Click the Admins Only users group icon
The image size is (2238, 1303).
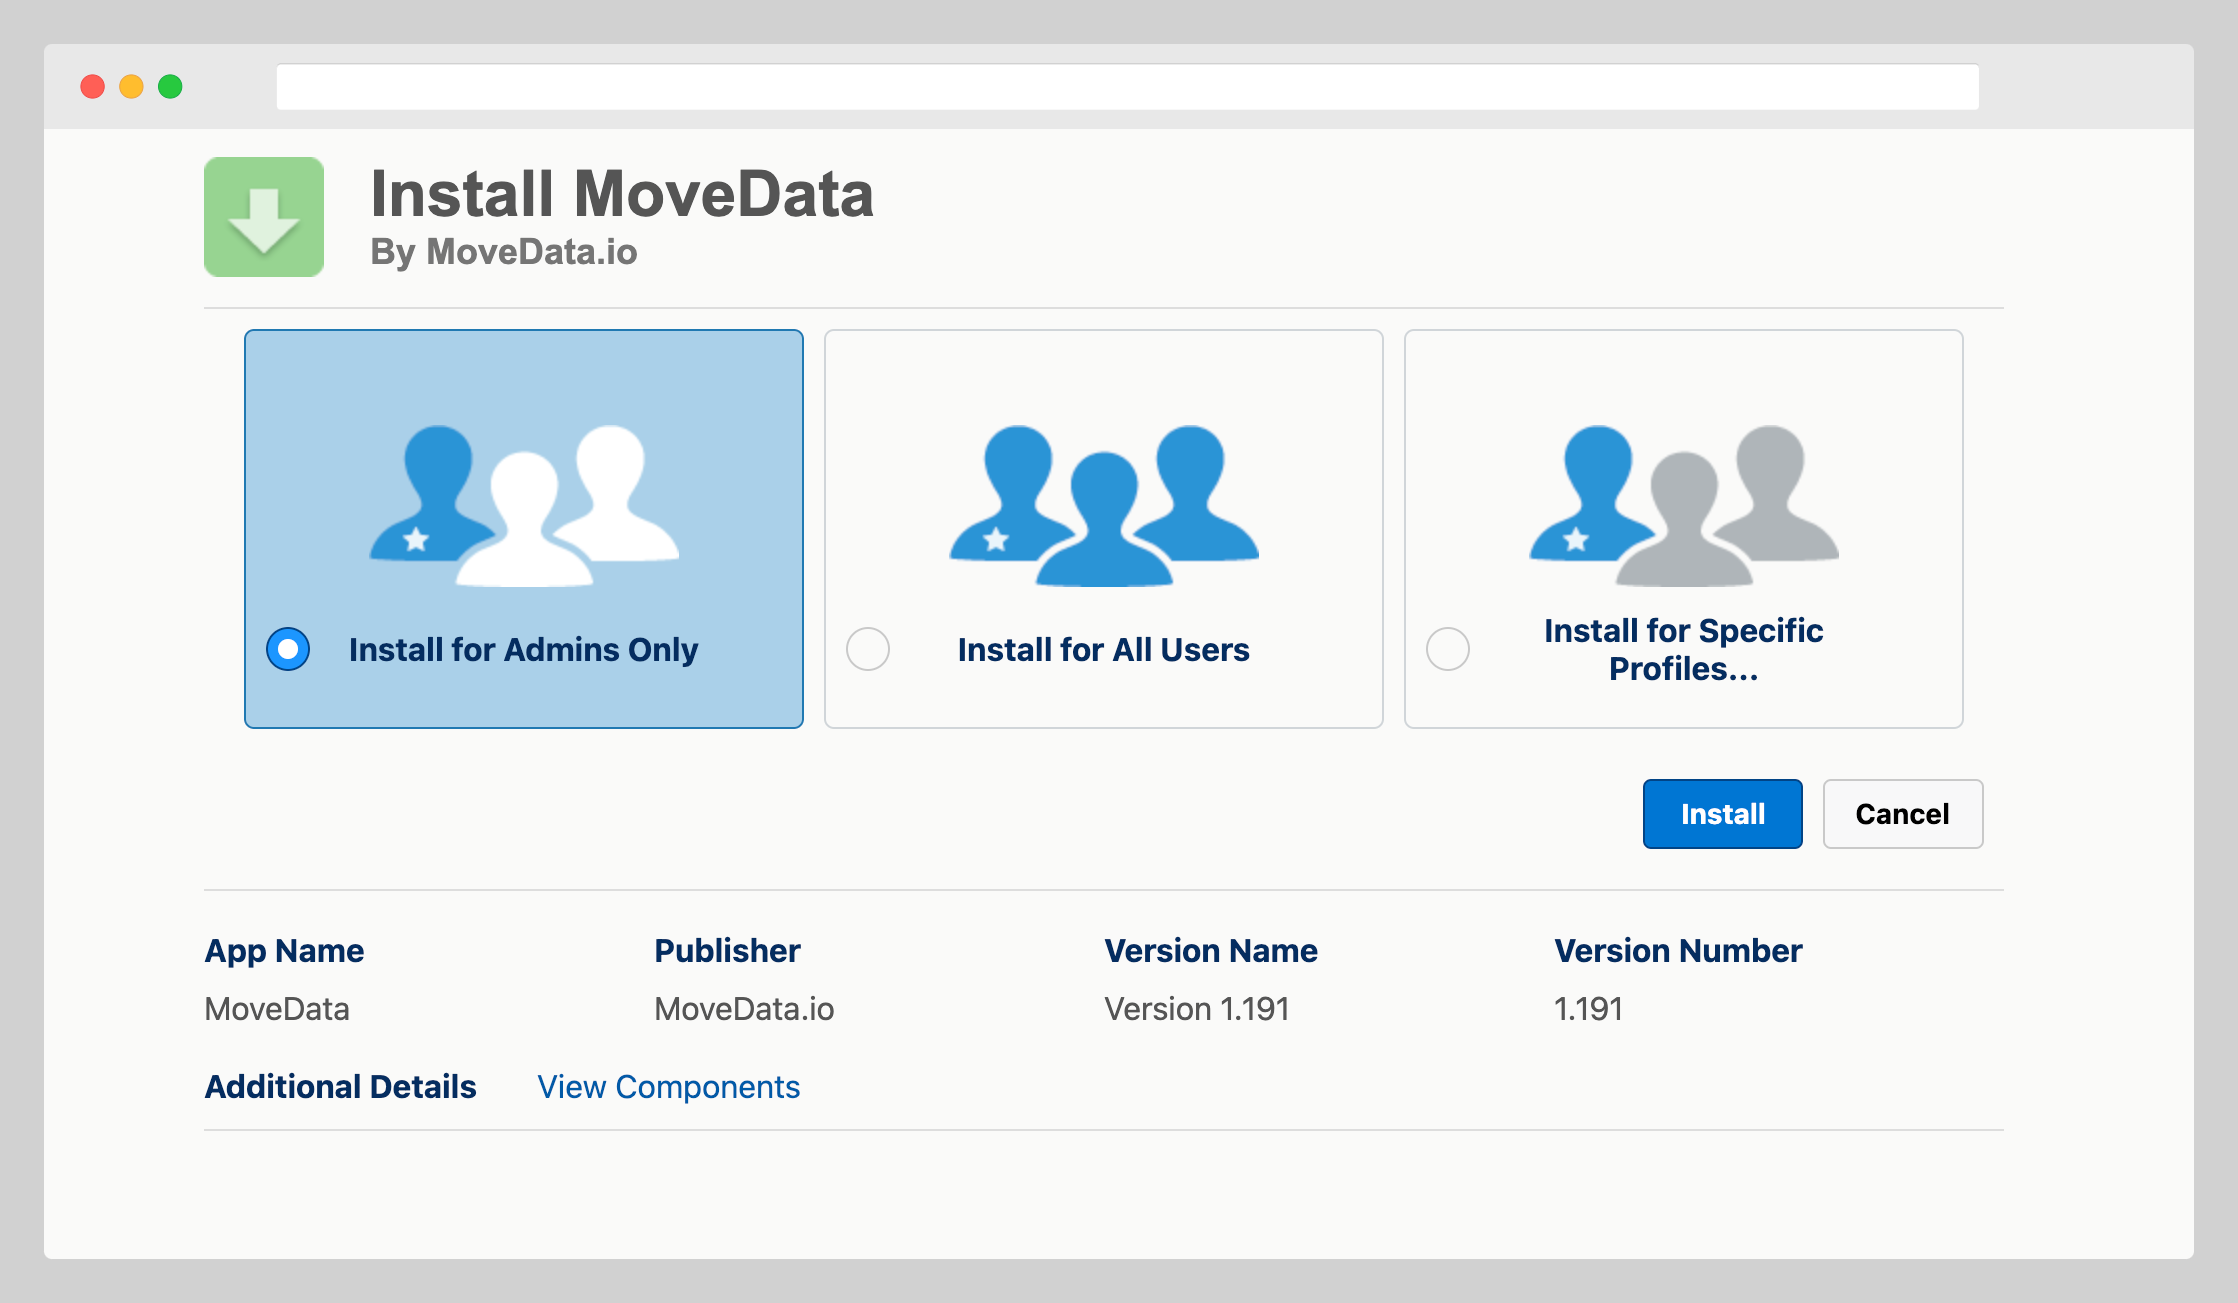[x=524, y=506]
